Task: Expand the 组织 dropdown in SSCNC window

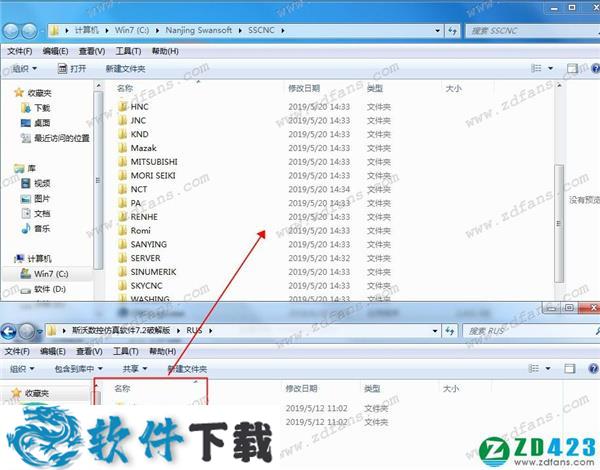Action: click(x=24, y=69)
